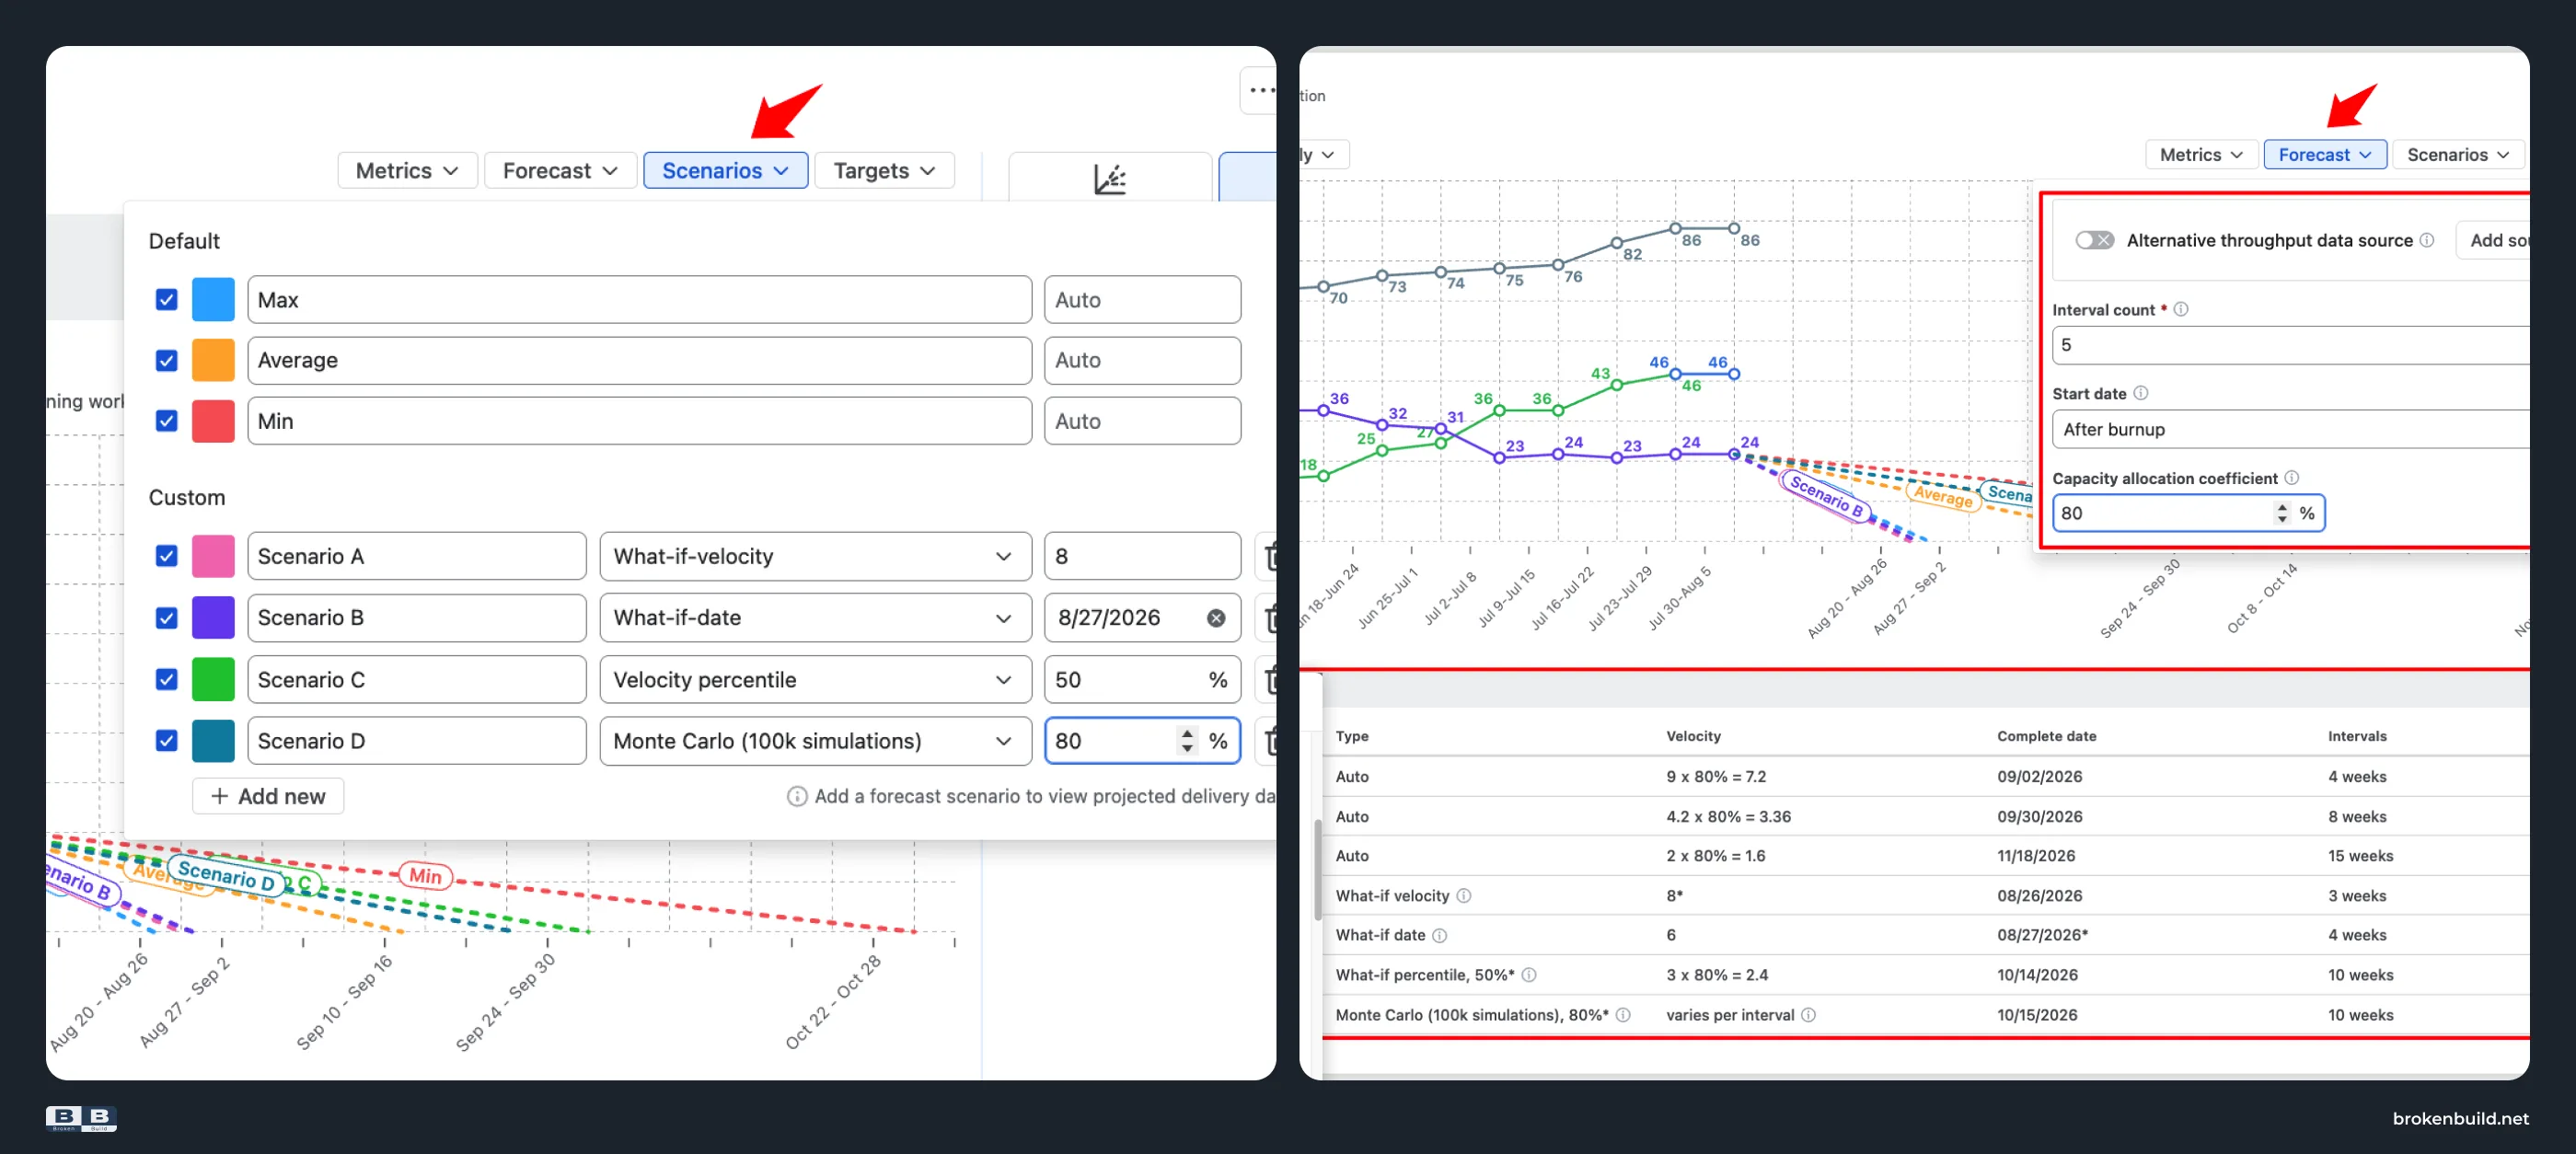The height and width of the screenshot is (1154, 2576).
Task: Click the highlighted Forecast menu in right panel
Action: [x=2324, y=154]
